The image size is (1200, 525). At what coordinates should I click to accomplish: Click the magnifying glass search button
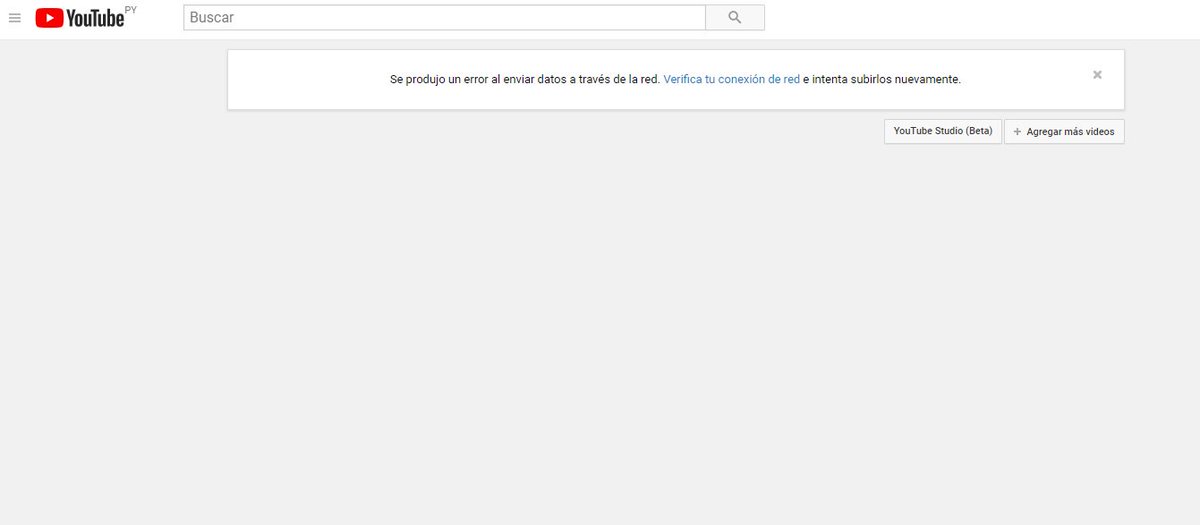point(735,17)
